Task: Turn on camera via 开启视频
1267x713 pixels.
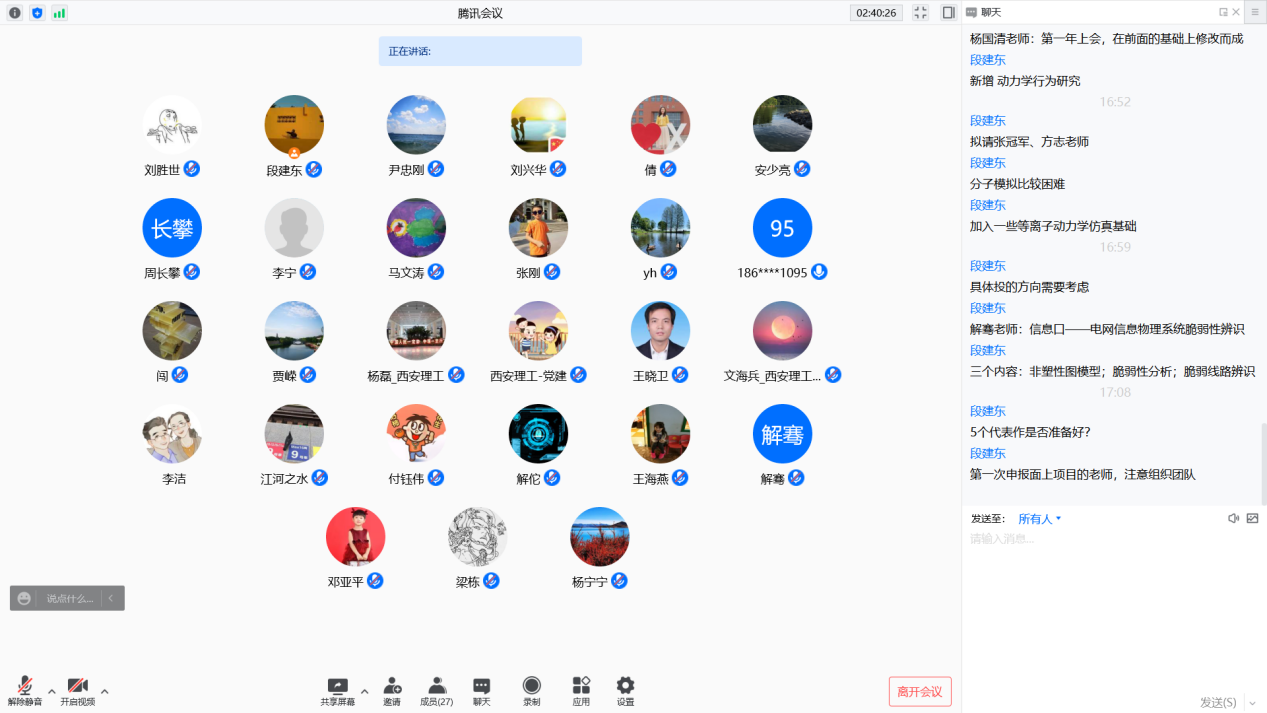Action: pyautogui.click(x=77, y=687)
